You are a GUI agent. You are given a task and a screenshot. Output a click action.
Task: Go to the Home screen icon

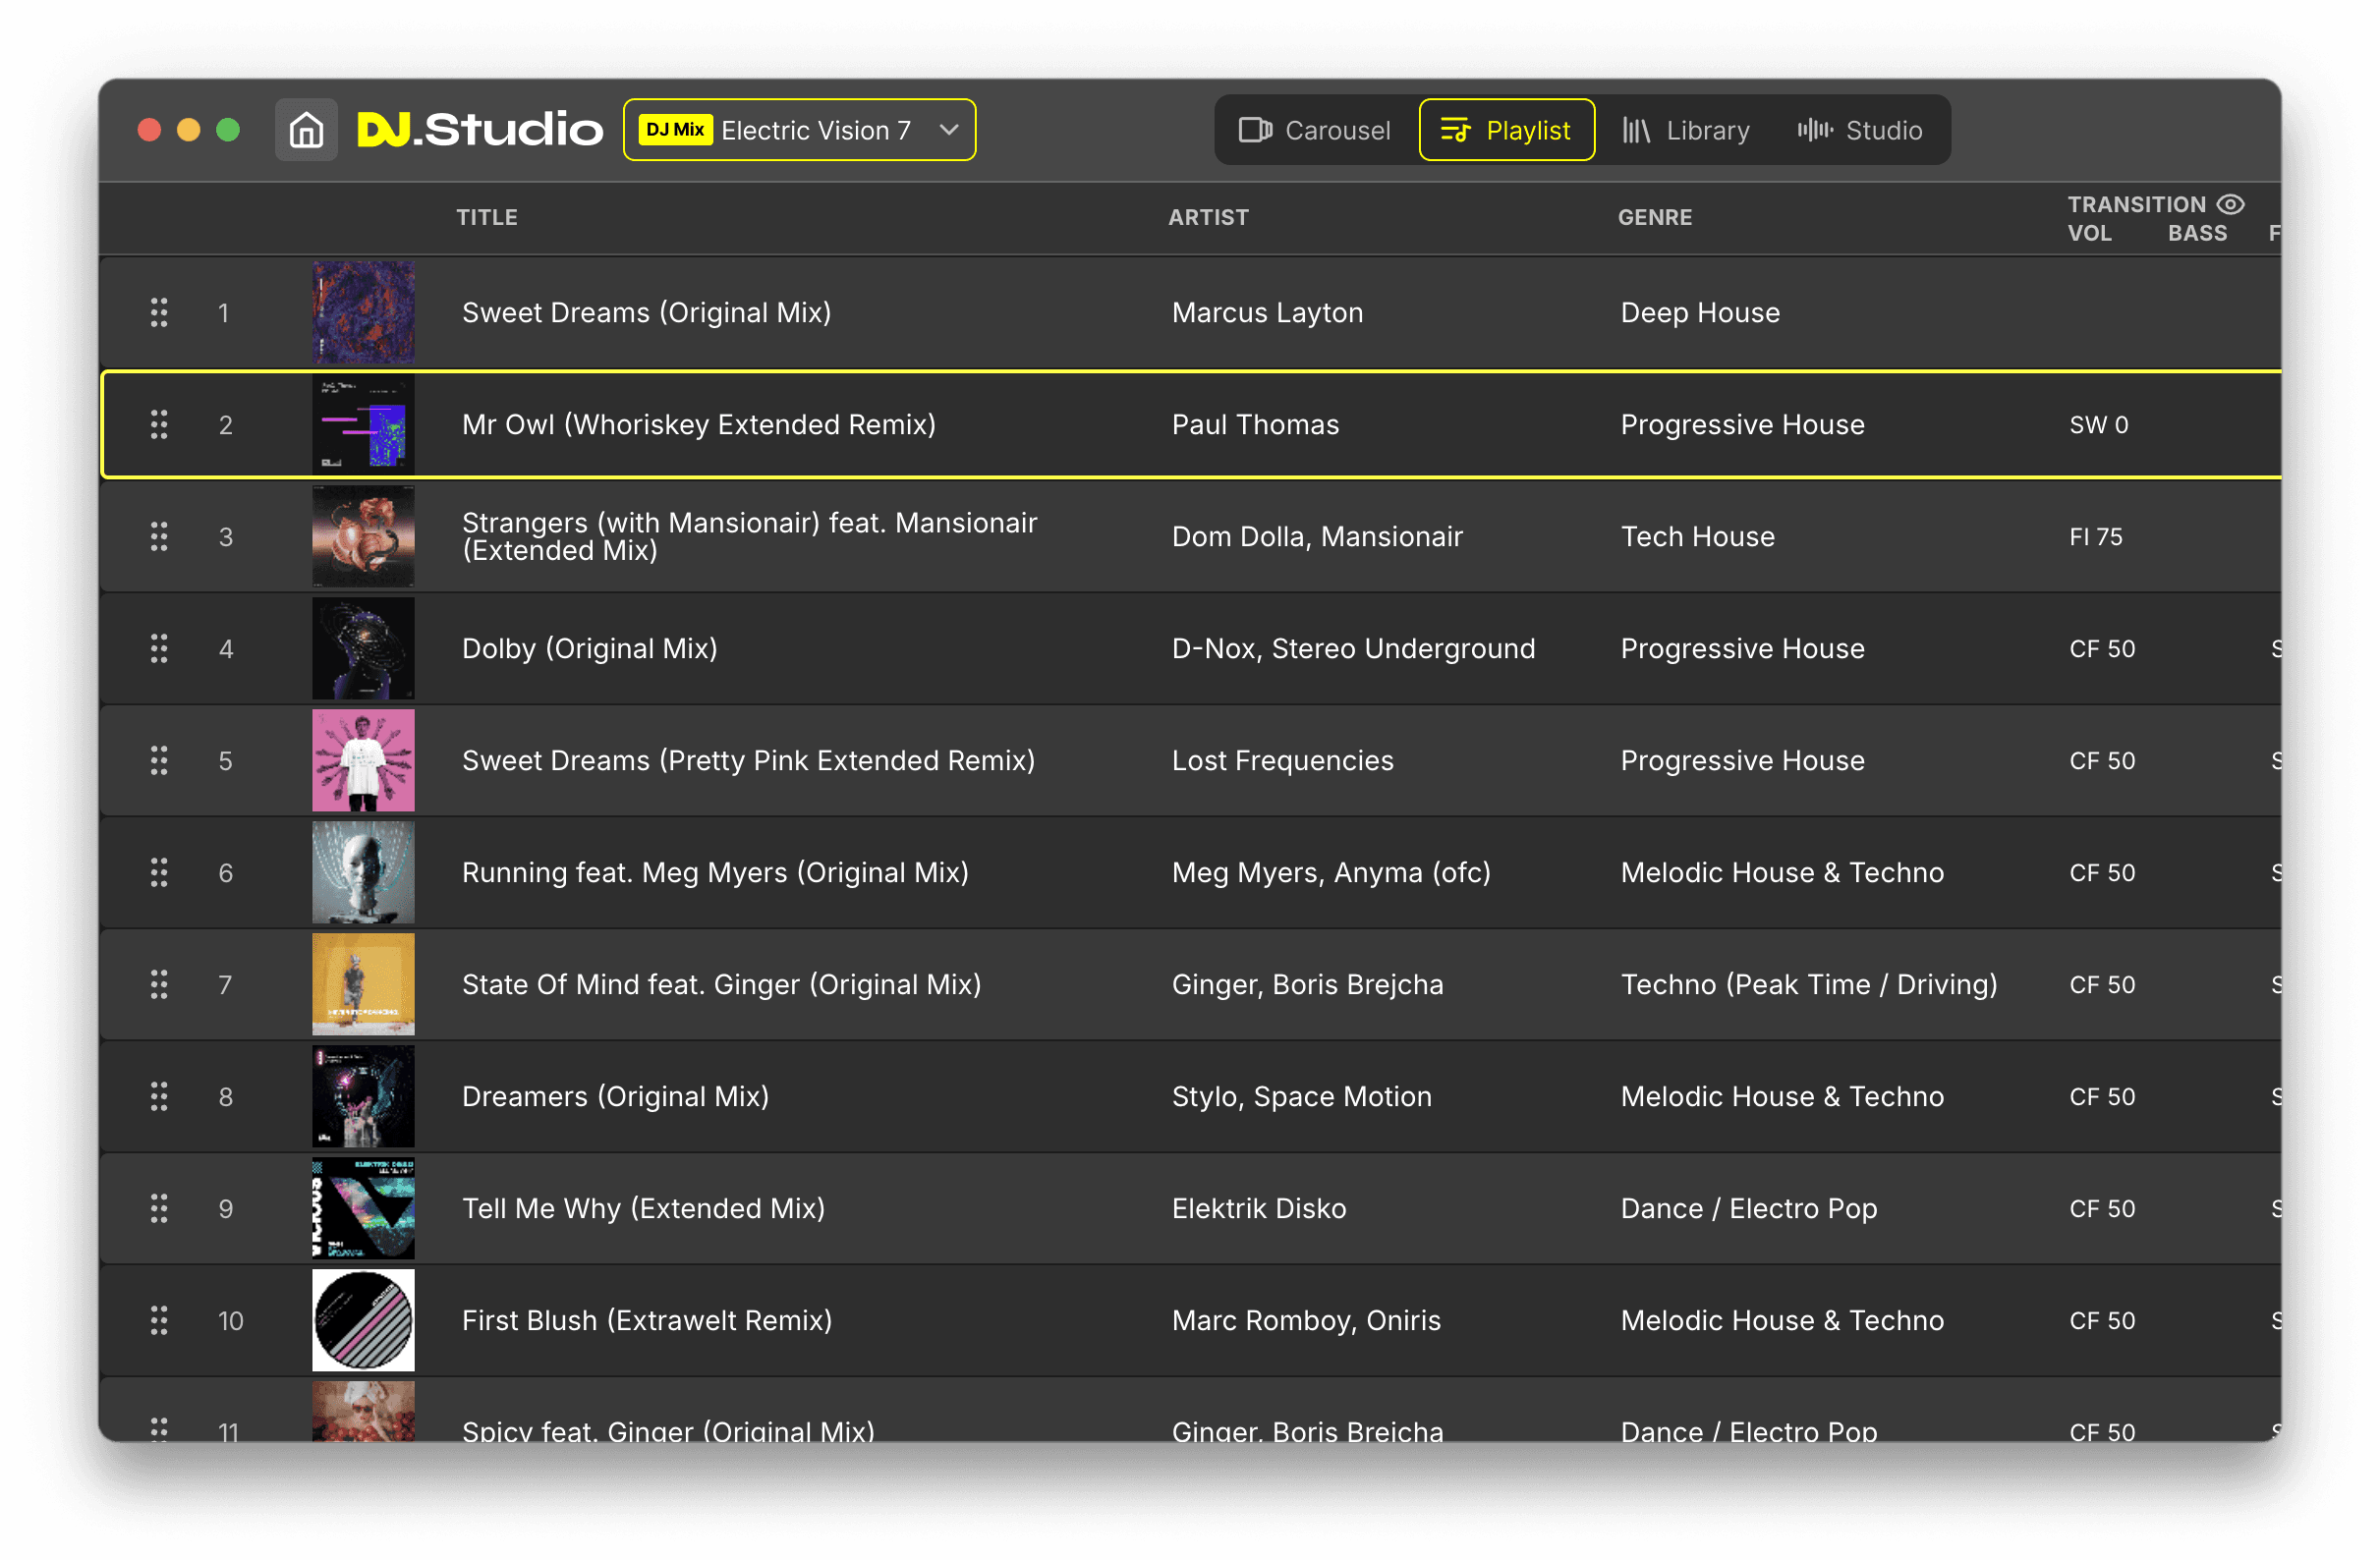306,130
